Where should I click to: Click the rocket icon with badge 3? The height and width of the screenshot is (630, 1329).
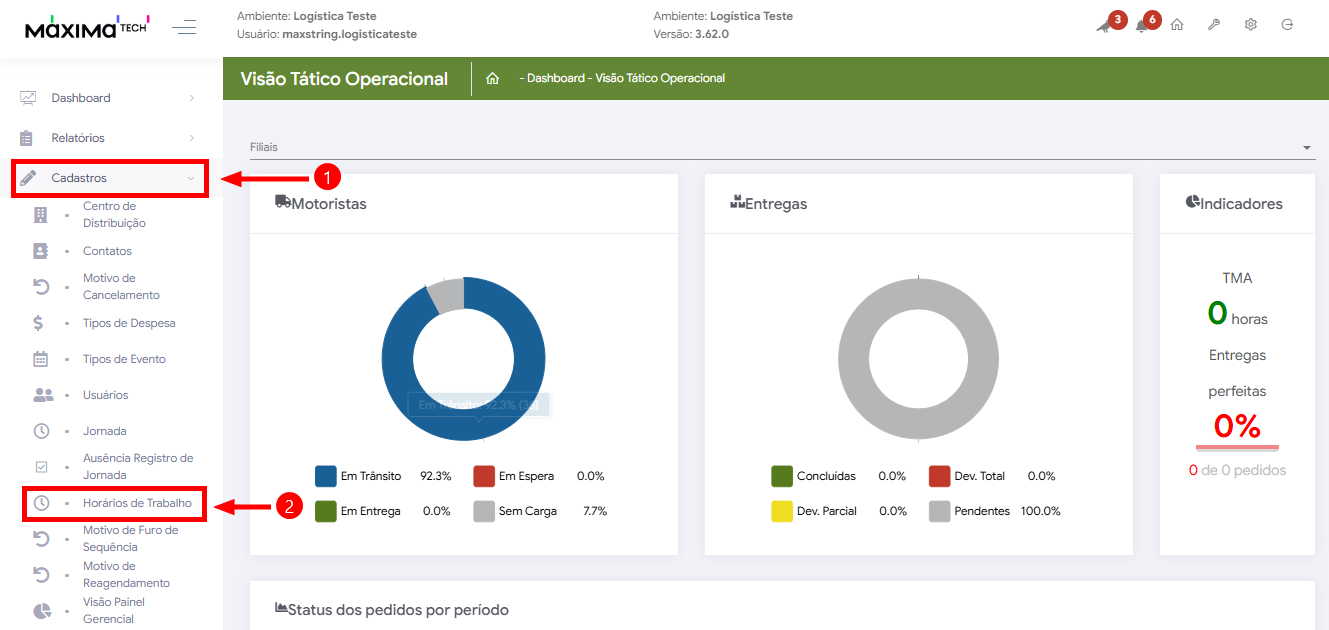(x=1103, y=26)
